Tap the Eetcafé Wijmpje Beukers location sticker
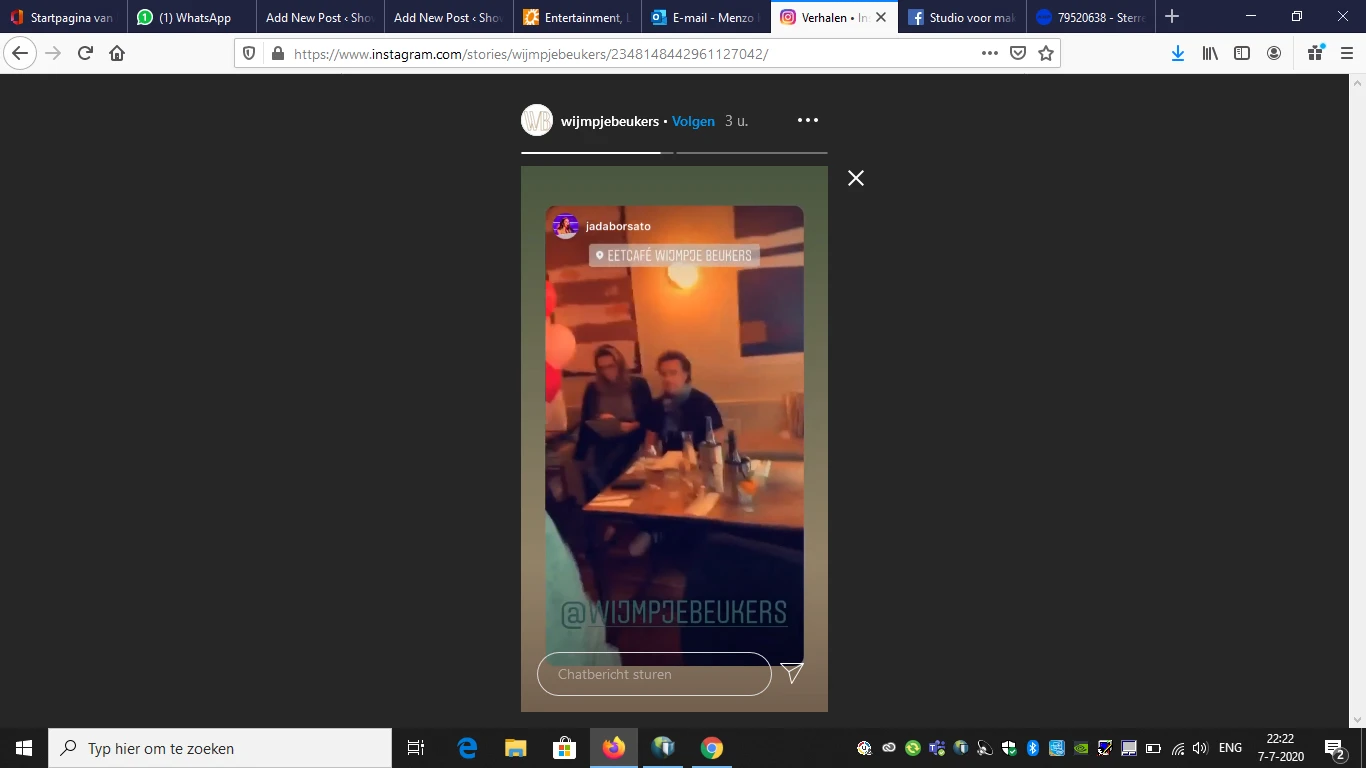Screen dimensions: 1366x768 coord(674,256)
